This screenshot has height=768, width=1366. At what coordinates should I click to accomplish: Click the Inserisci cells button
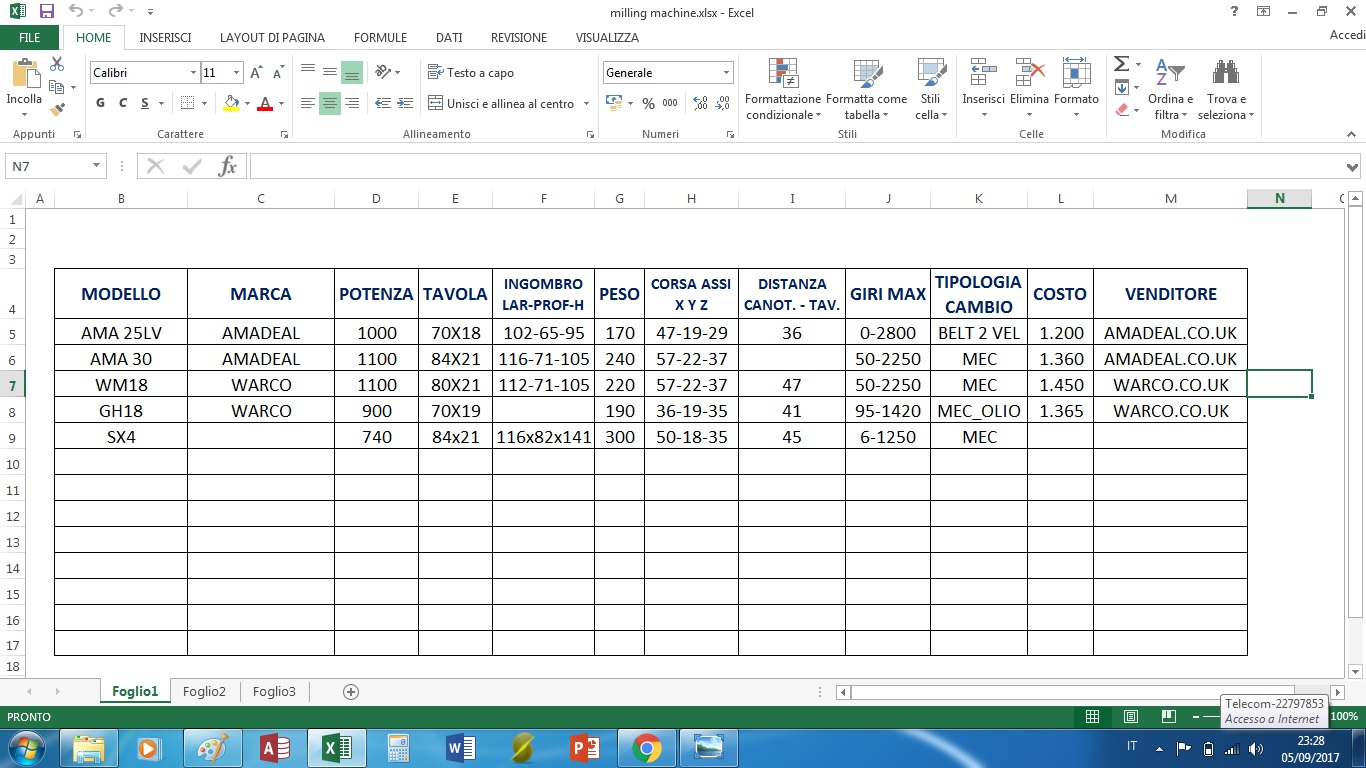983,90
